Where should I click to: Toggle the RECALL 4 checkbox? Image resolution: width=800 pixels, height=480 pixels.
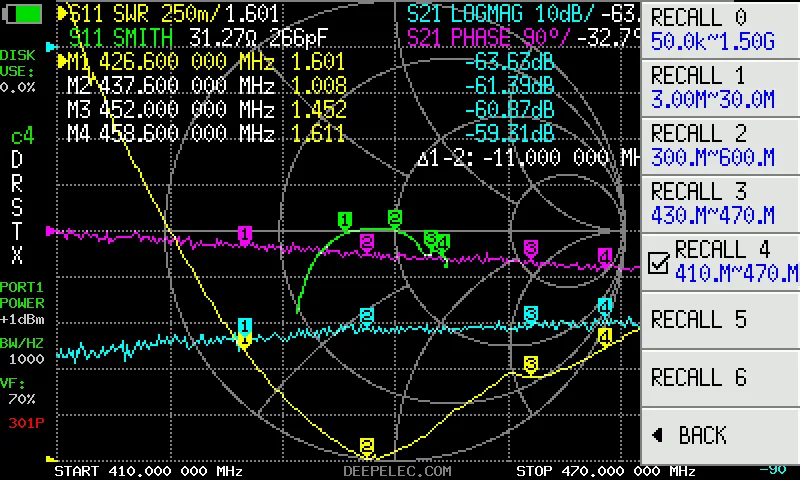click(659, 263)
